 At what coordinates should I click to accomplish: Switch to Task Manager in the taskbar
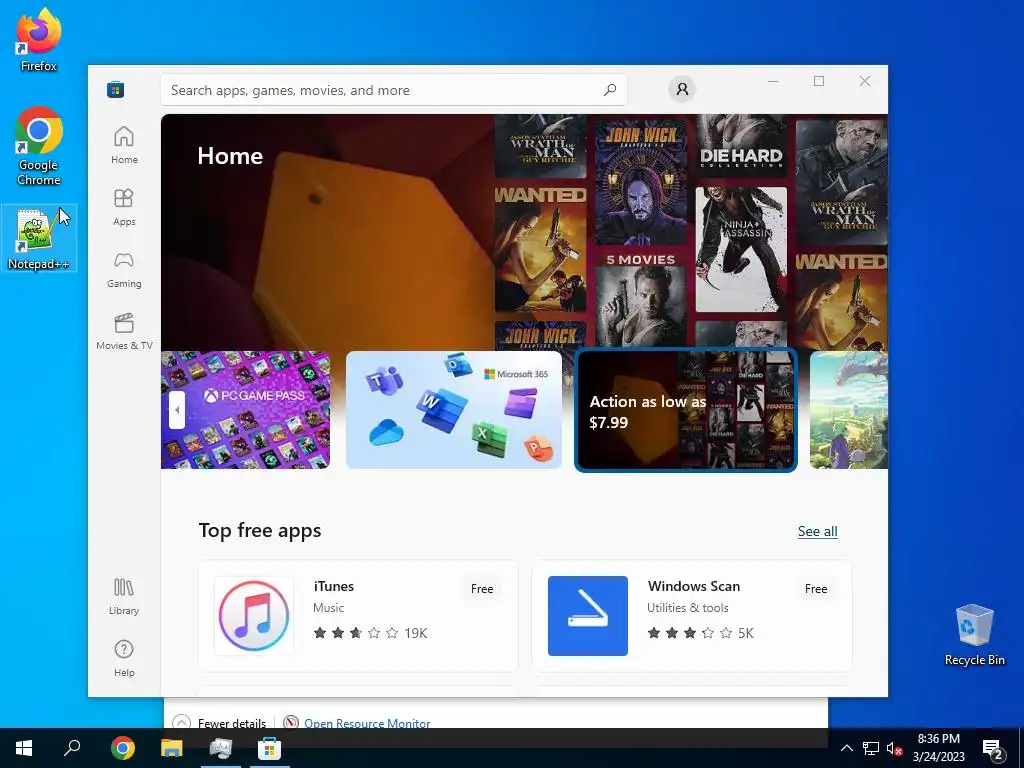pos(221,748)
